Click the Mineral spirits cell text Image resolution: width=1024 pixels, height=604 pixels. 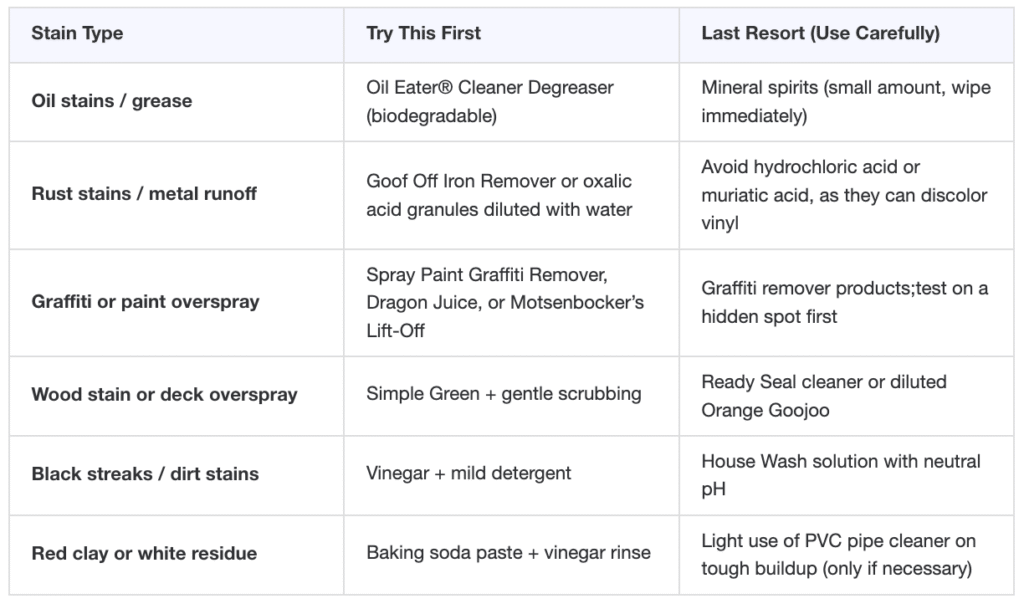point(845,101)
